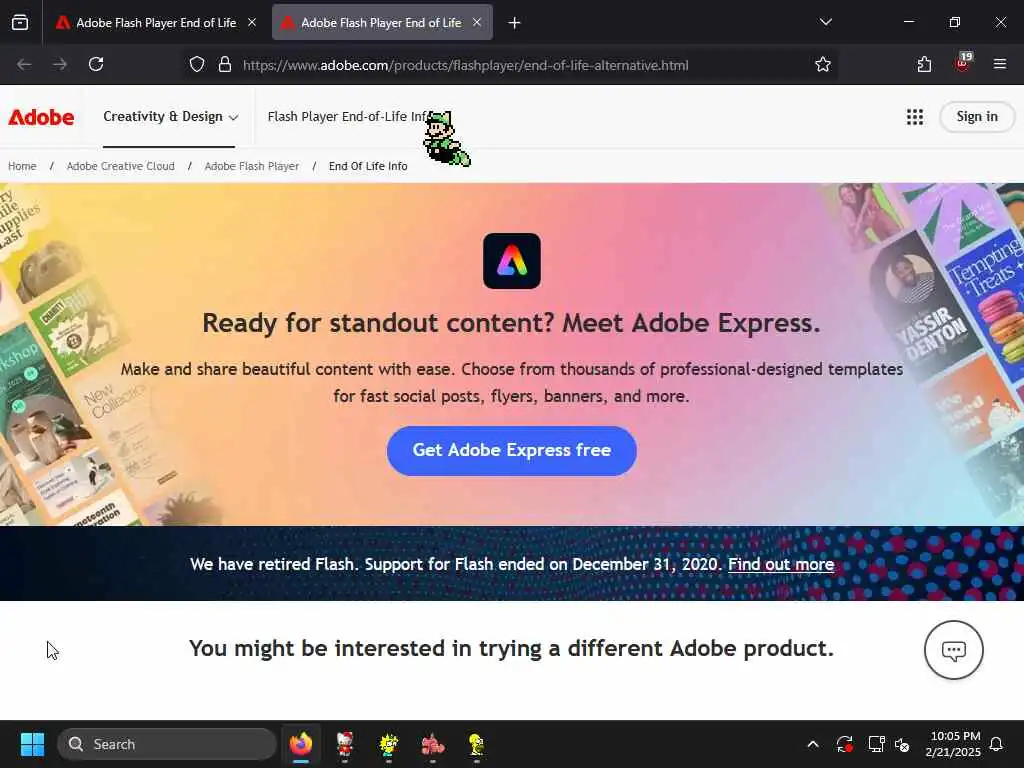The height and width of the screenshot is (768, 1024).
Task: Expand Creativity & Design menu
Action: pyautogui.click(x=170, y=117)
